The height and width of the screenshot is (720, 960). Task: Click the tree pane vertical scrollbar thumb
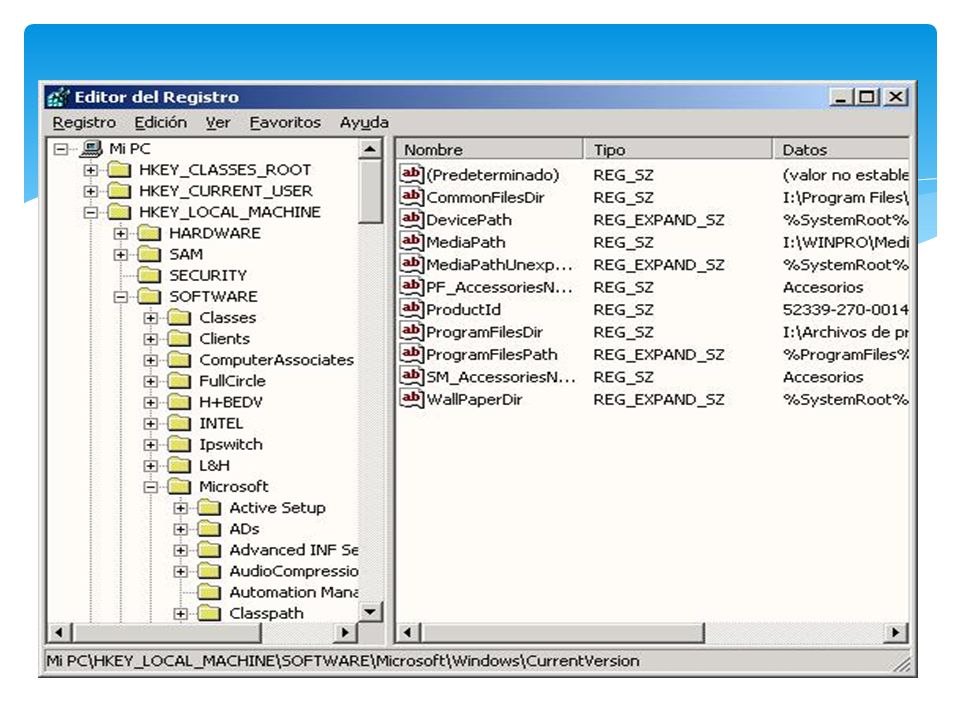tap(370, 192)
